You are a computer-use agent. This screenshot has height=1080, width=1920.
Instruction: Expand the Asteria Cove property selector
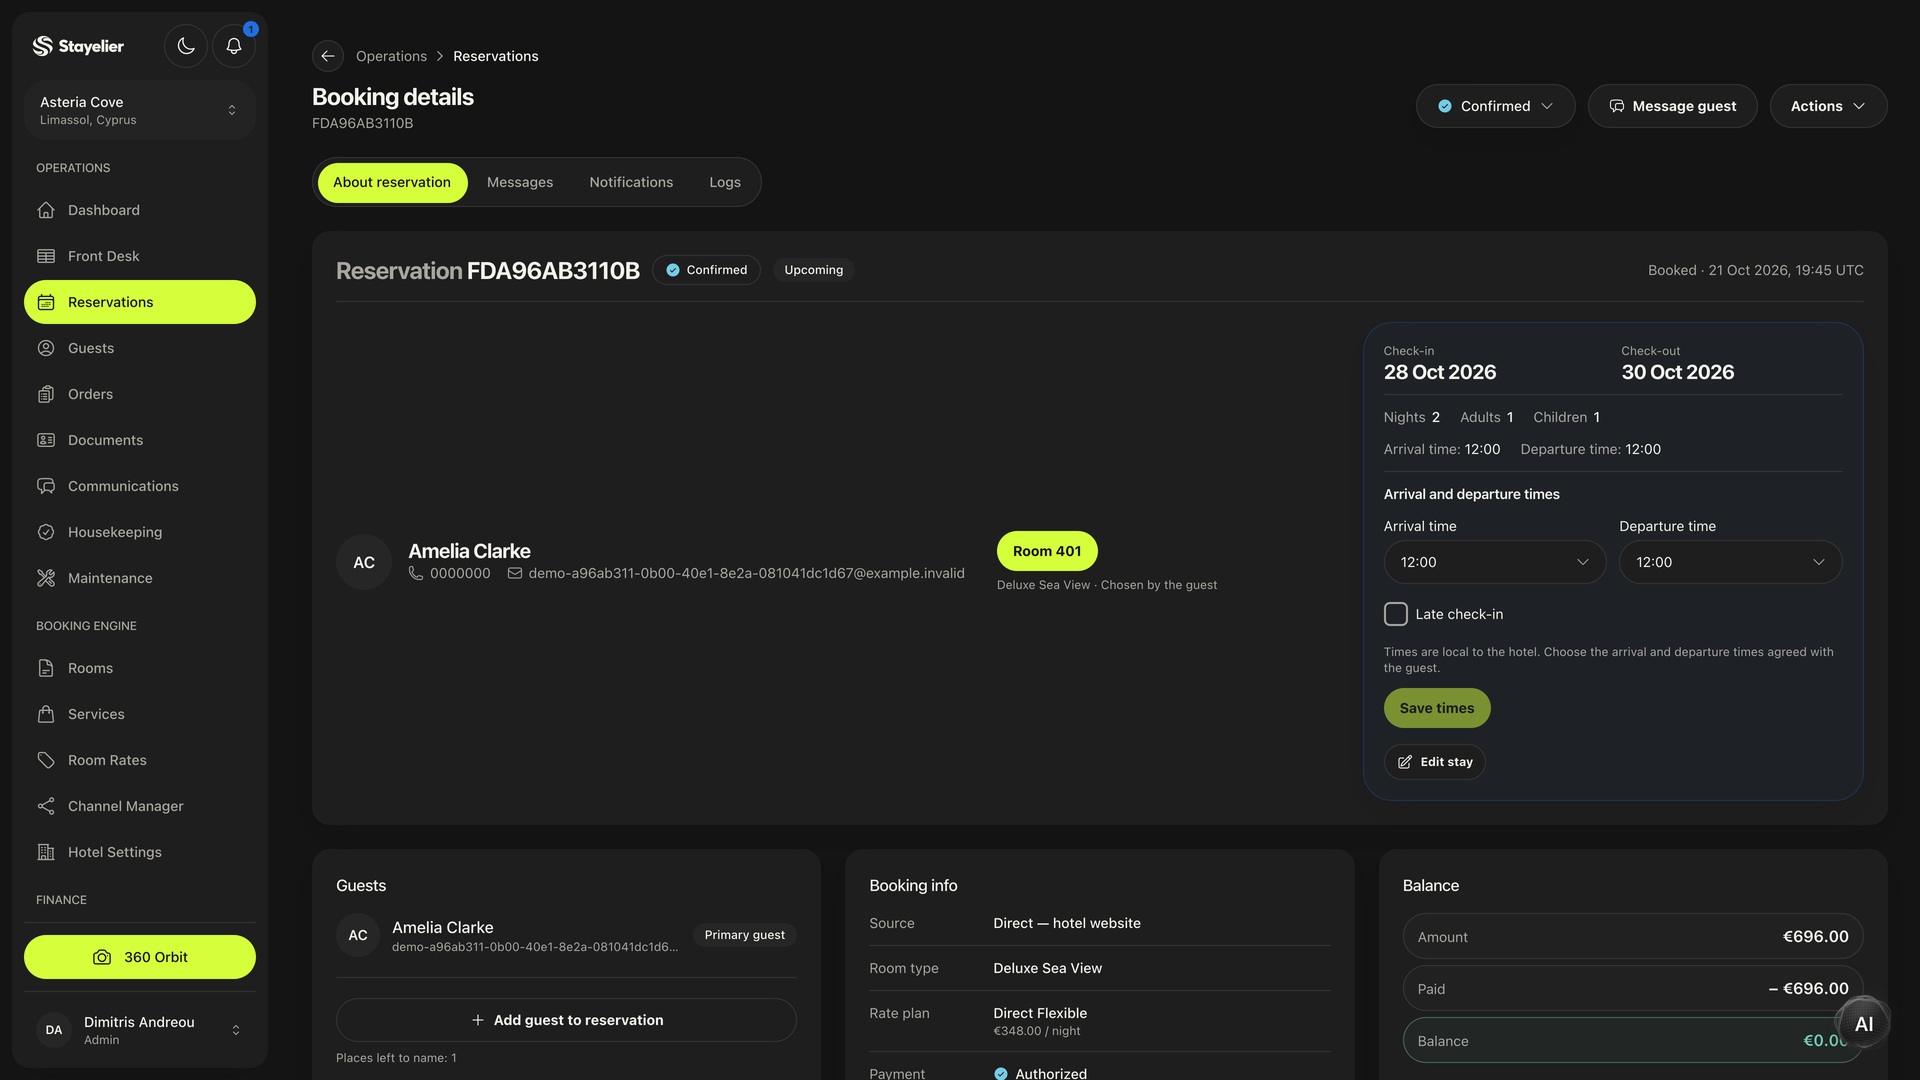140,110
